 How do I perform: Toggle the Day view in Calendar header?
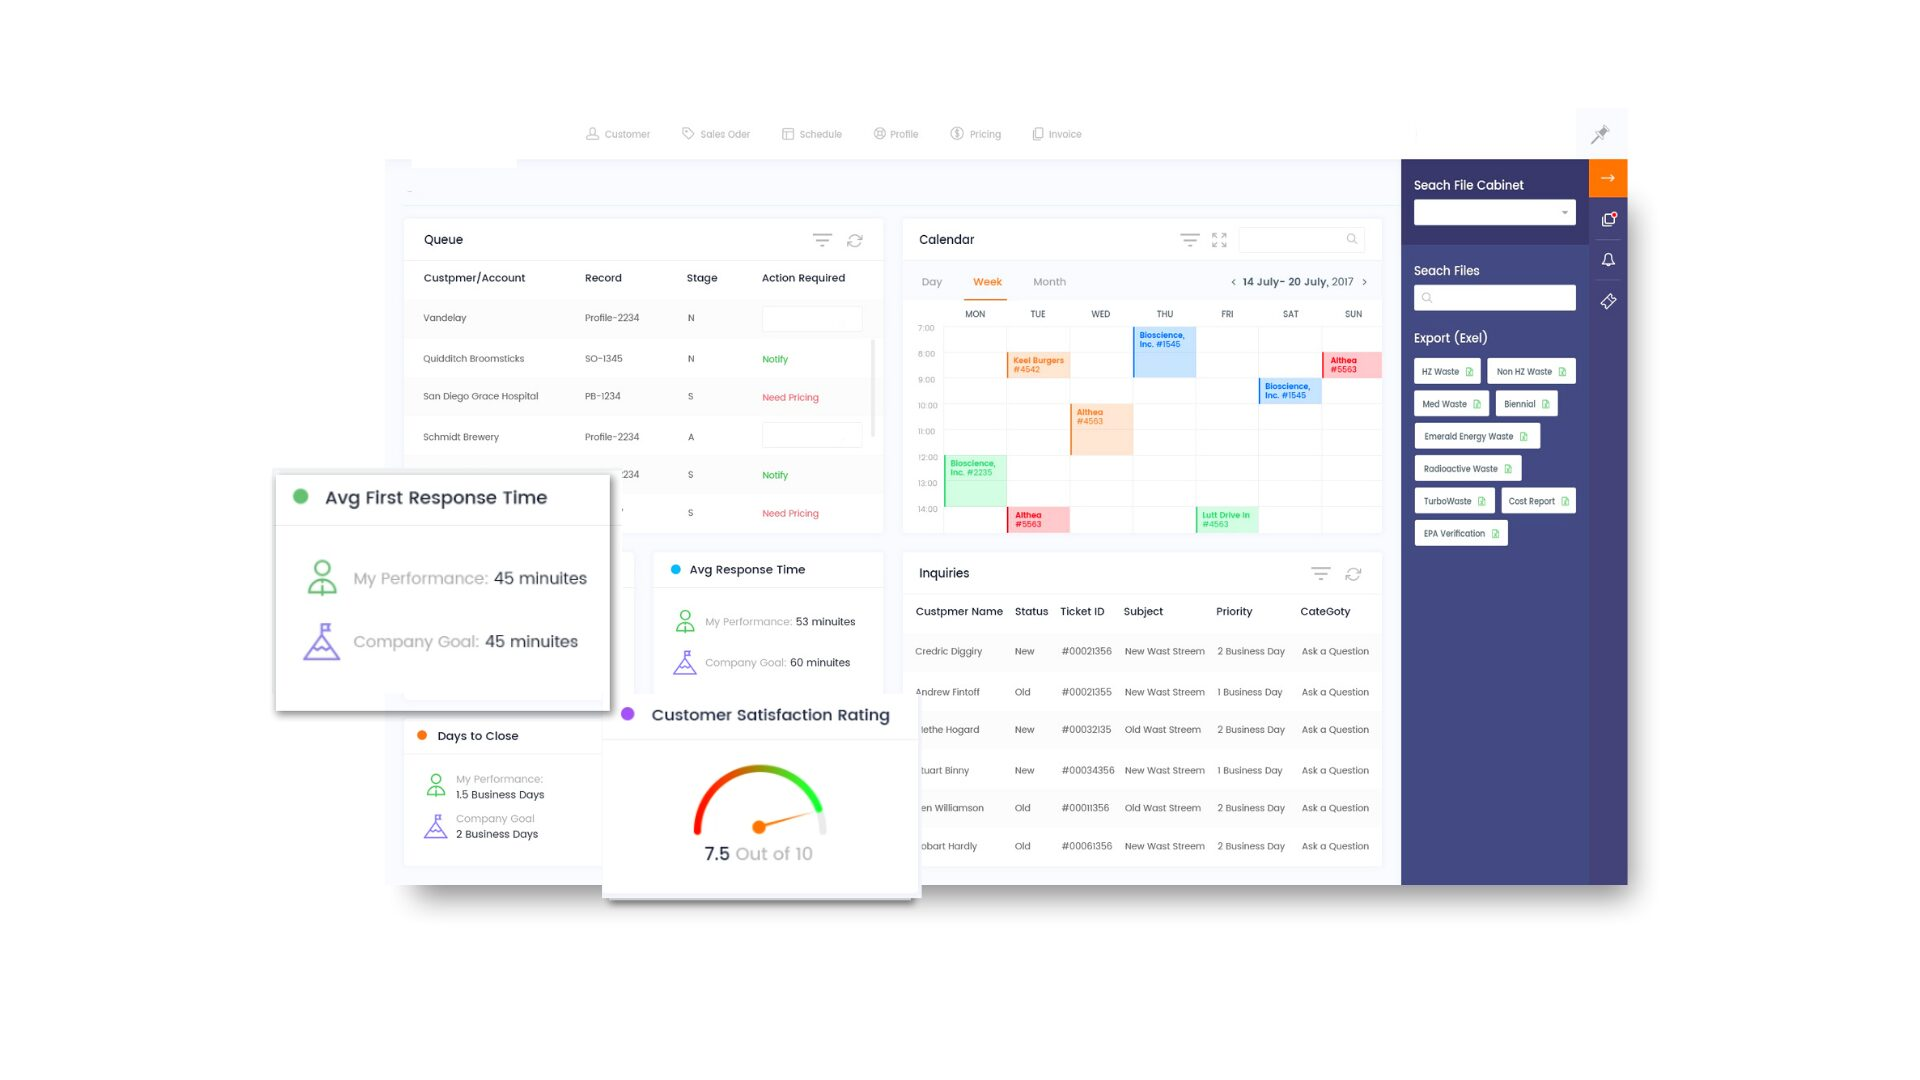click(932, 281)
